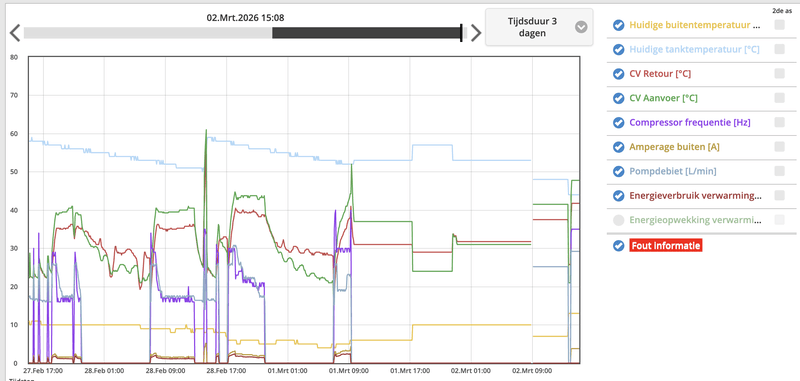
Task: Click the slider handle at the end
Action: pyautogui.click(x=461, y=33)
